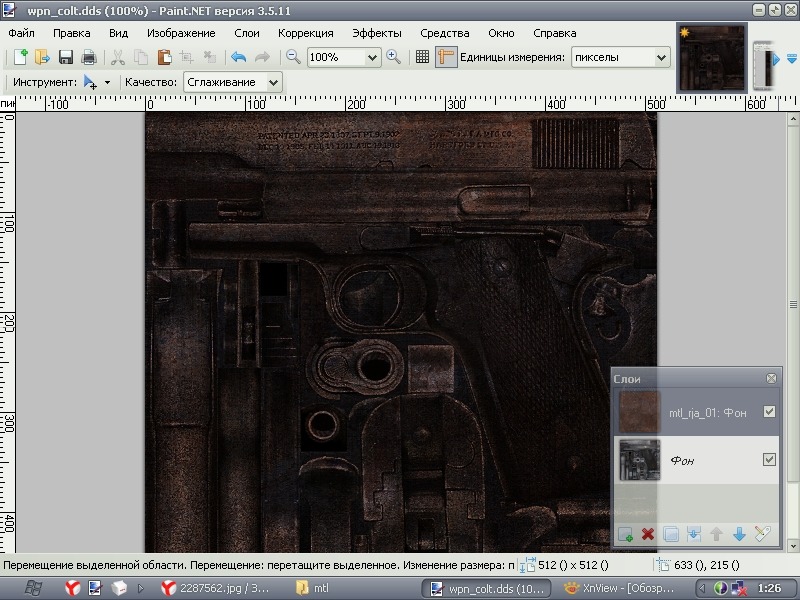The image size is (800, 600).
Task: Click the New image icon
Action: point(20,58)
